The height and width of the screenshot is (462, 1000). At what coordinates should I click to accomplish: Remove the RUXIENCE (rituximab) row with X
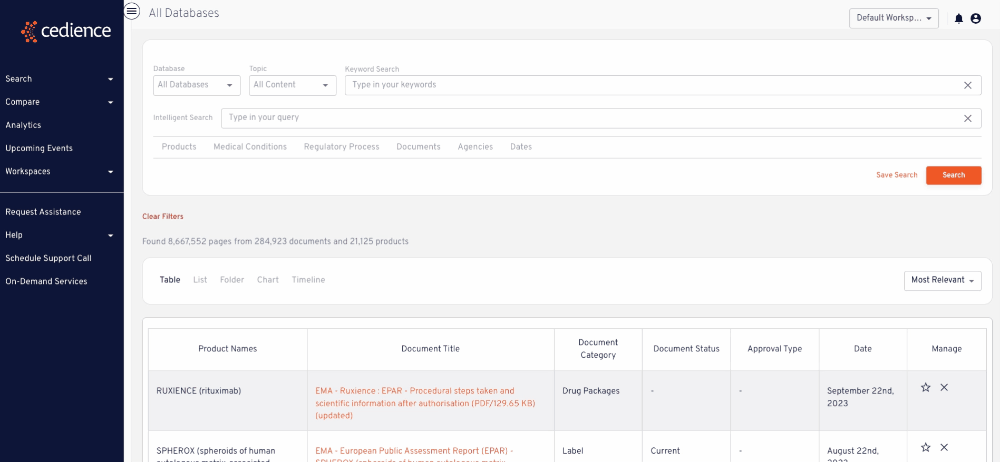[x=945, y=387]
